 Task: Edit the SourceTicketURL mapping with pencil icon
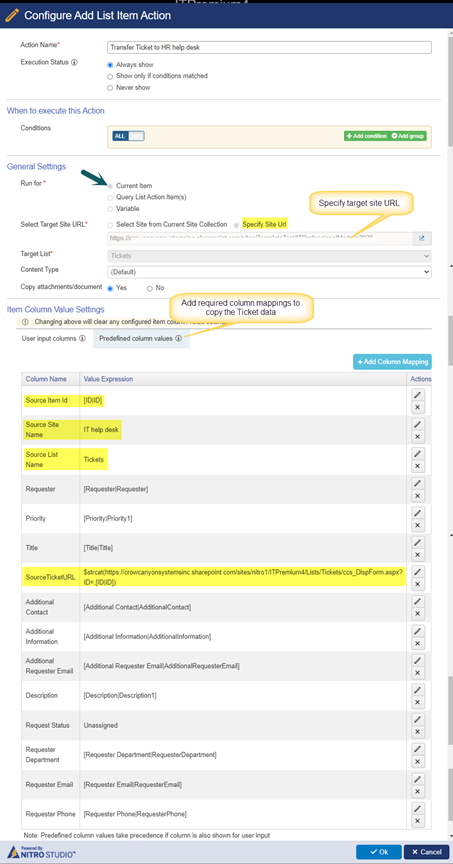(x=417, y=571)
